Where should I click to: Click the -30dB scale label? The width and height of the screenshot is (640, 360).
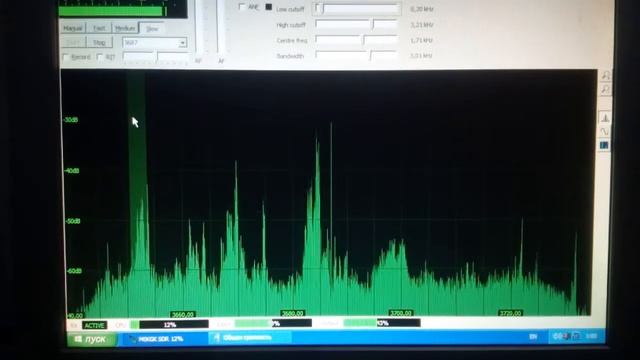pyautogui.click(x=71, y=120)
